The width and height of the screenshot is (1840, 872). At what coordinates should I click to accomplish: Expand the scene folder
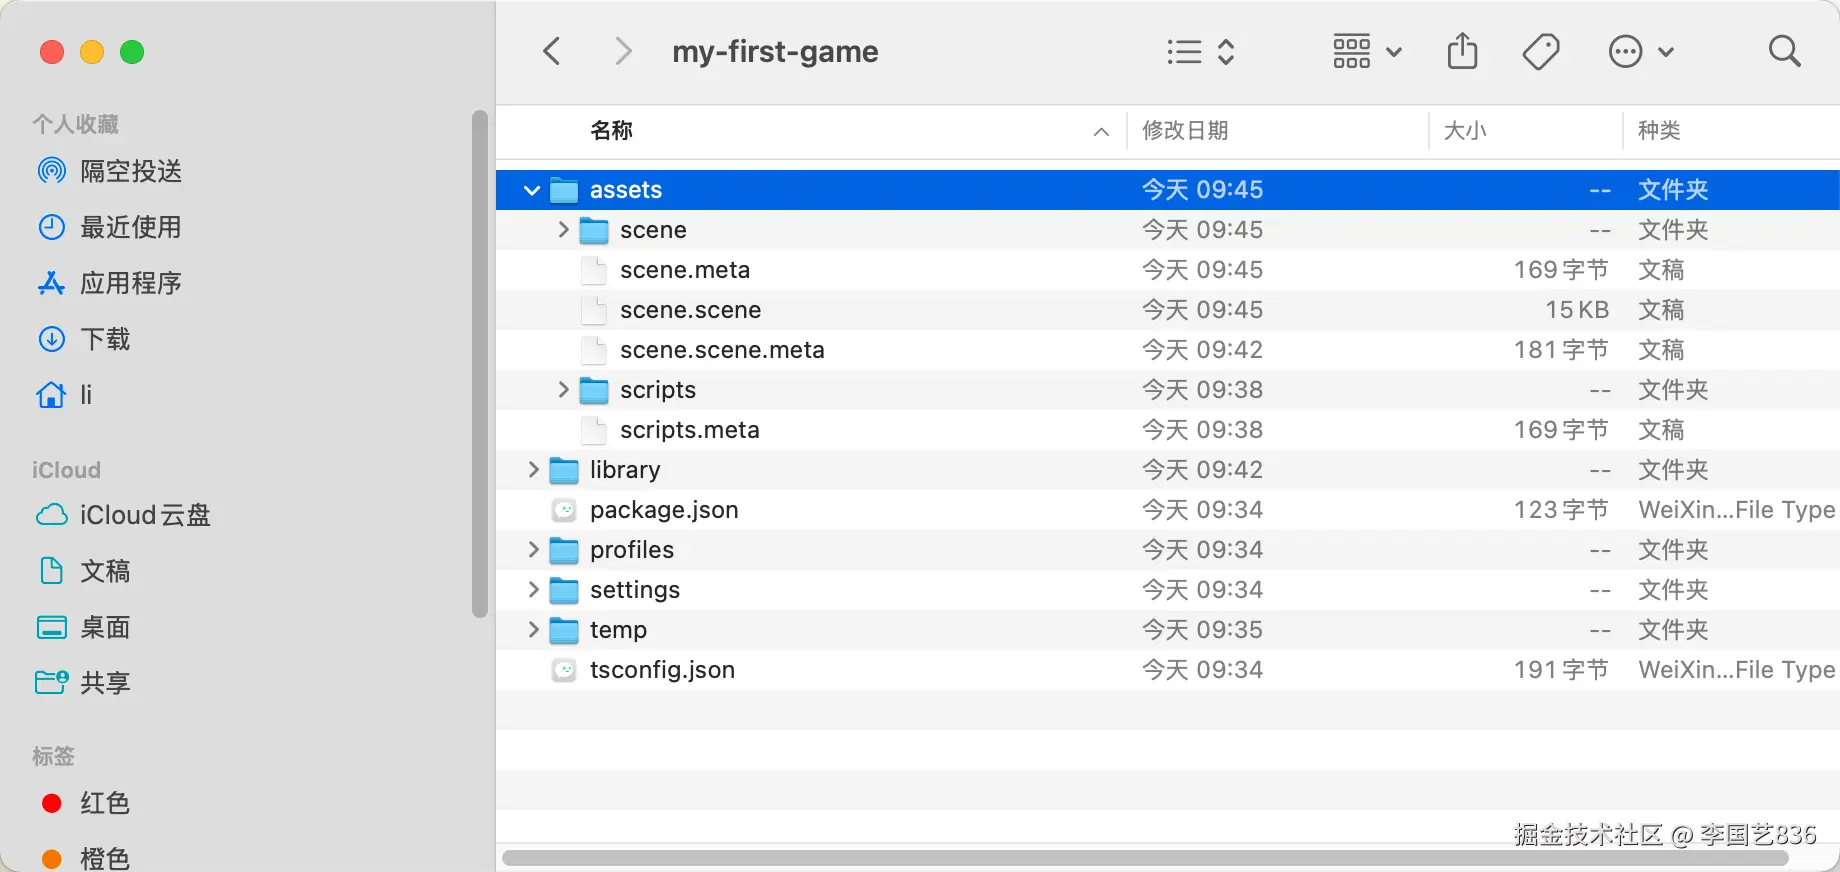[x=563, y=230]
